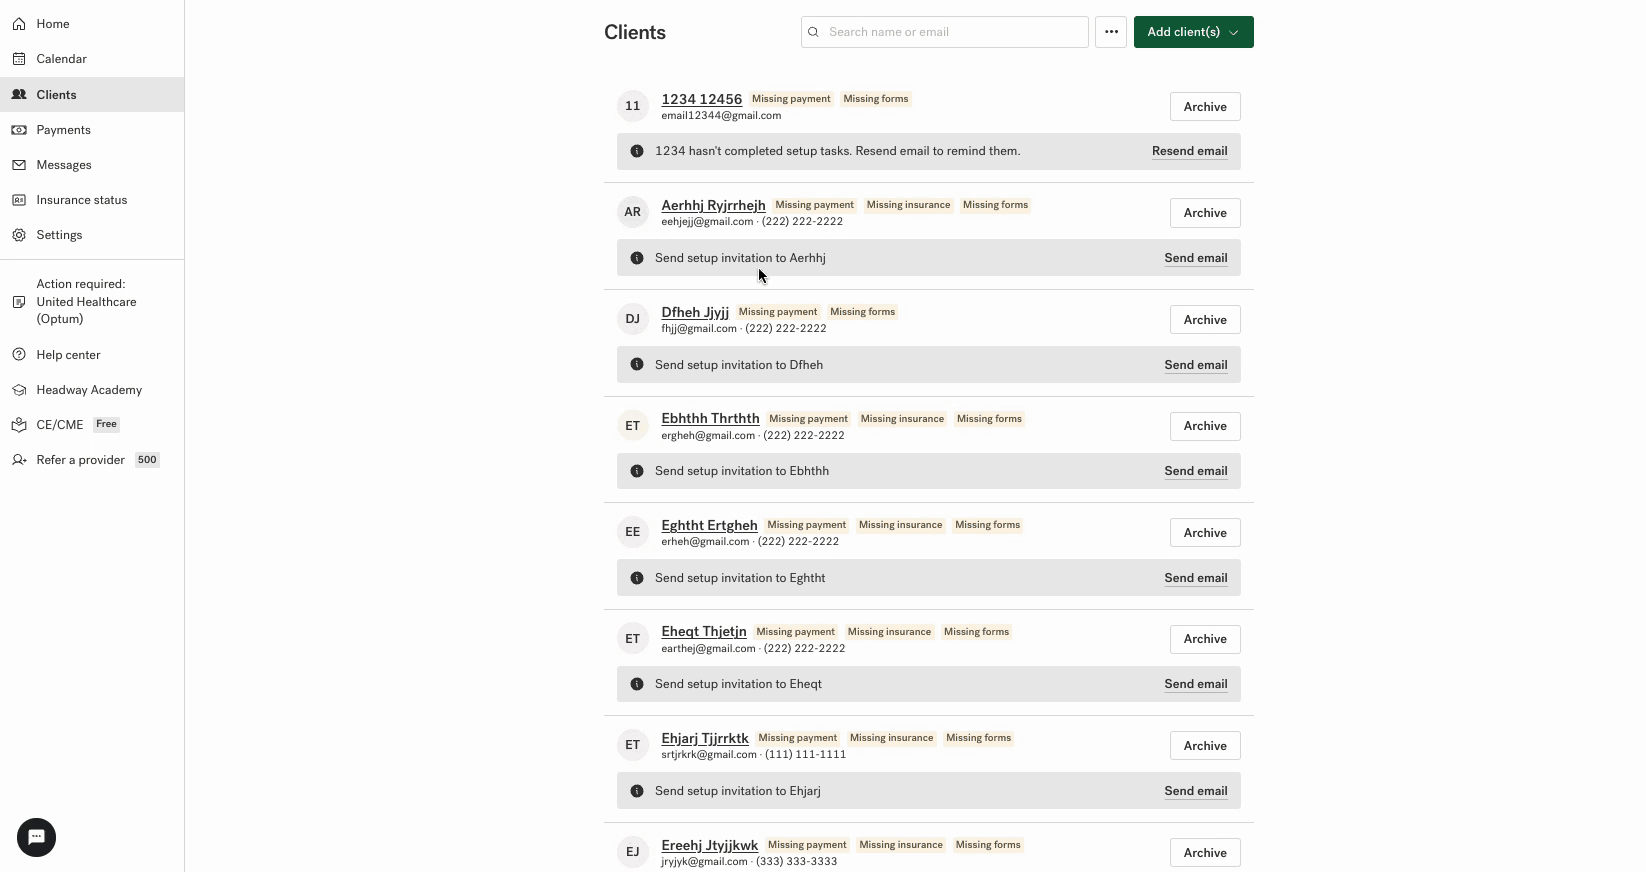Viewport: 1646px width, 872px height.
Task: Open client profile Eghtht Ertgheh
Action: [x=709, y=525]
